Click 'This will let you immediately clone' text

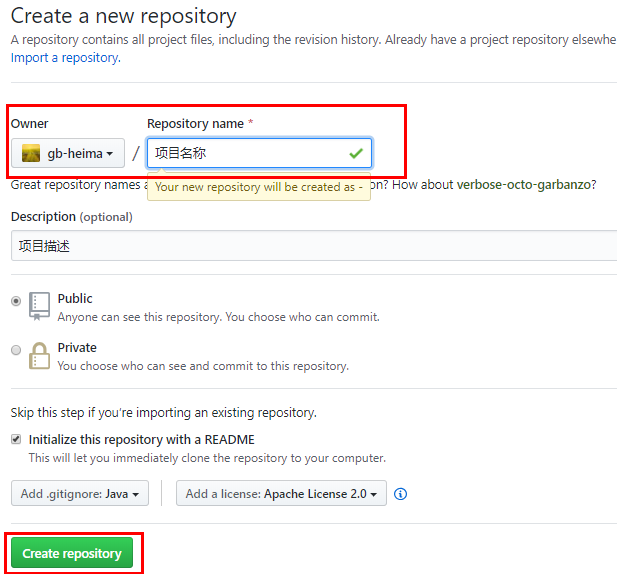[207, 458]
